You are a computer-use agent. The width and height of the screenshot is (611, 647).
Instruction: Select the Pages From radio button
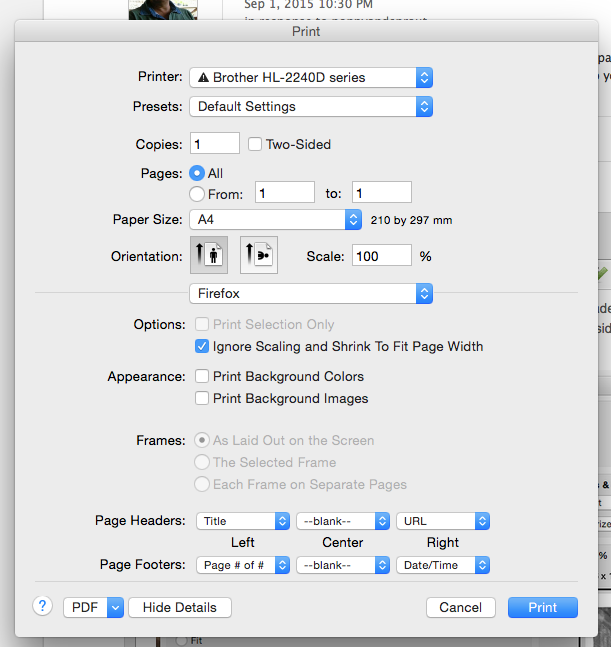(x=197, y=194)
